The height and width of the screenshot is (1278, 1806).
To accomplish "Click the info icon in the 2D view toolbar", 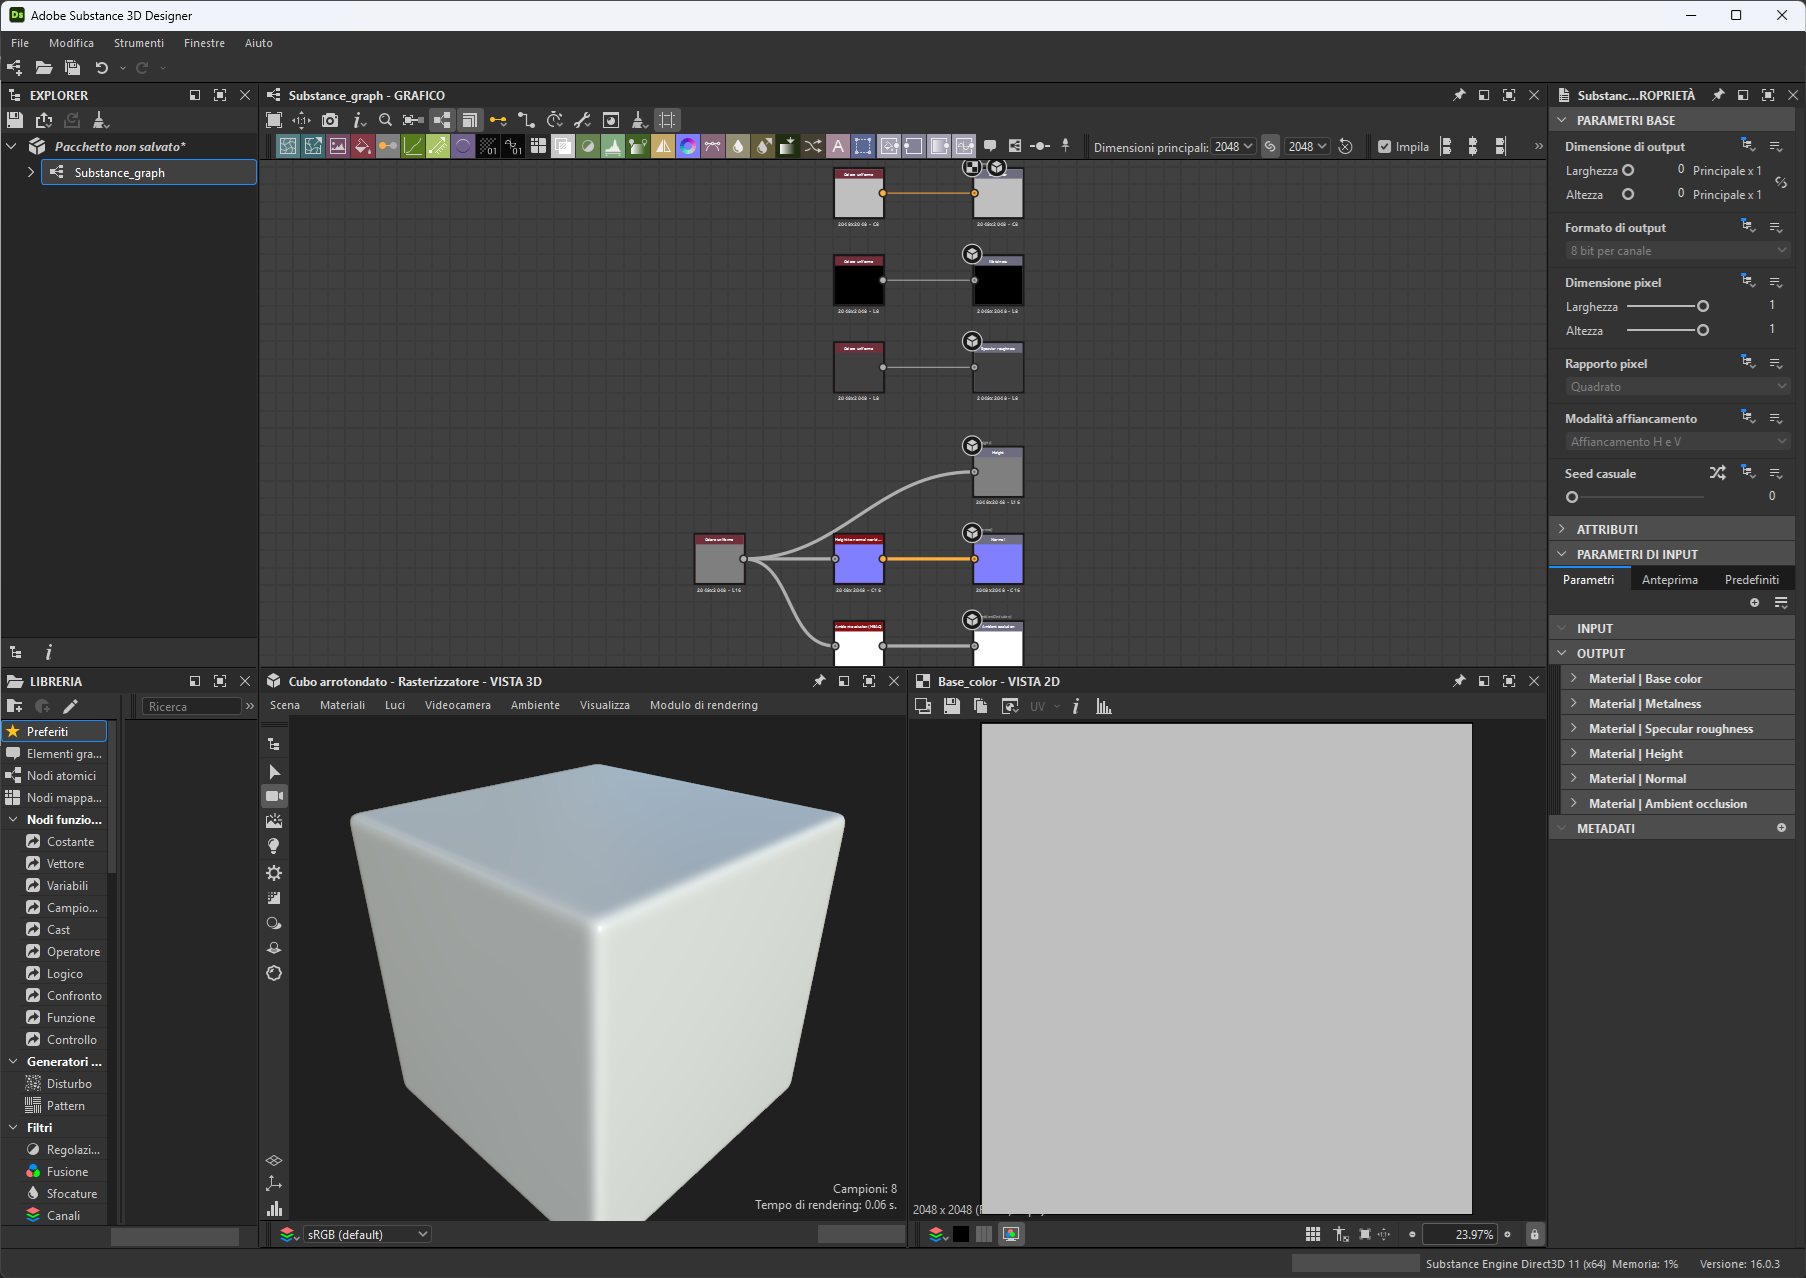I will pyautogui.click(x=1076, y=706).
